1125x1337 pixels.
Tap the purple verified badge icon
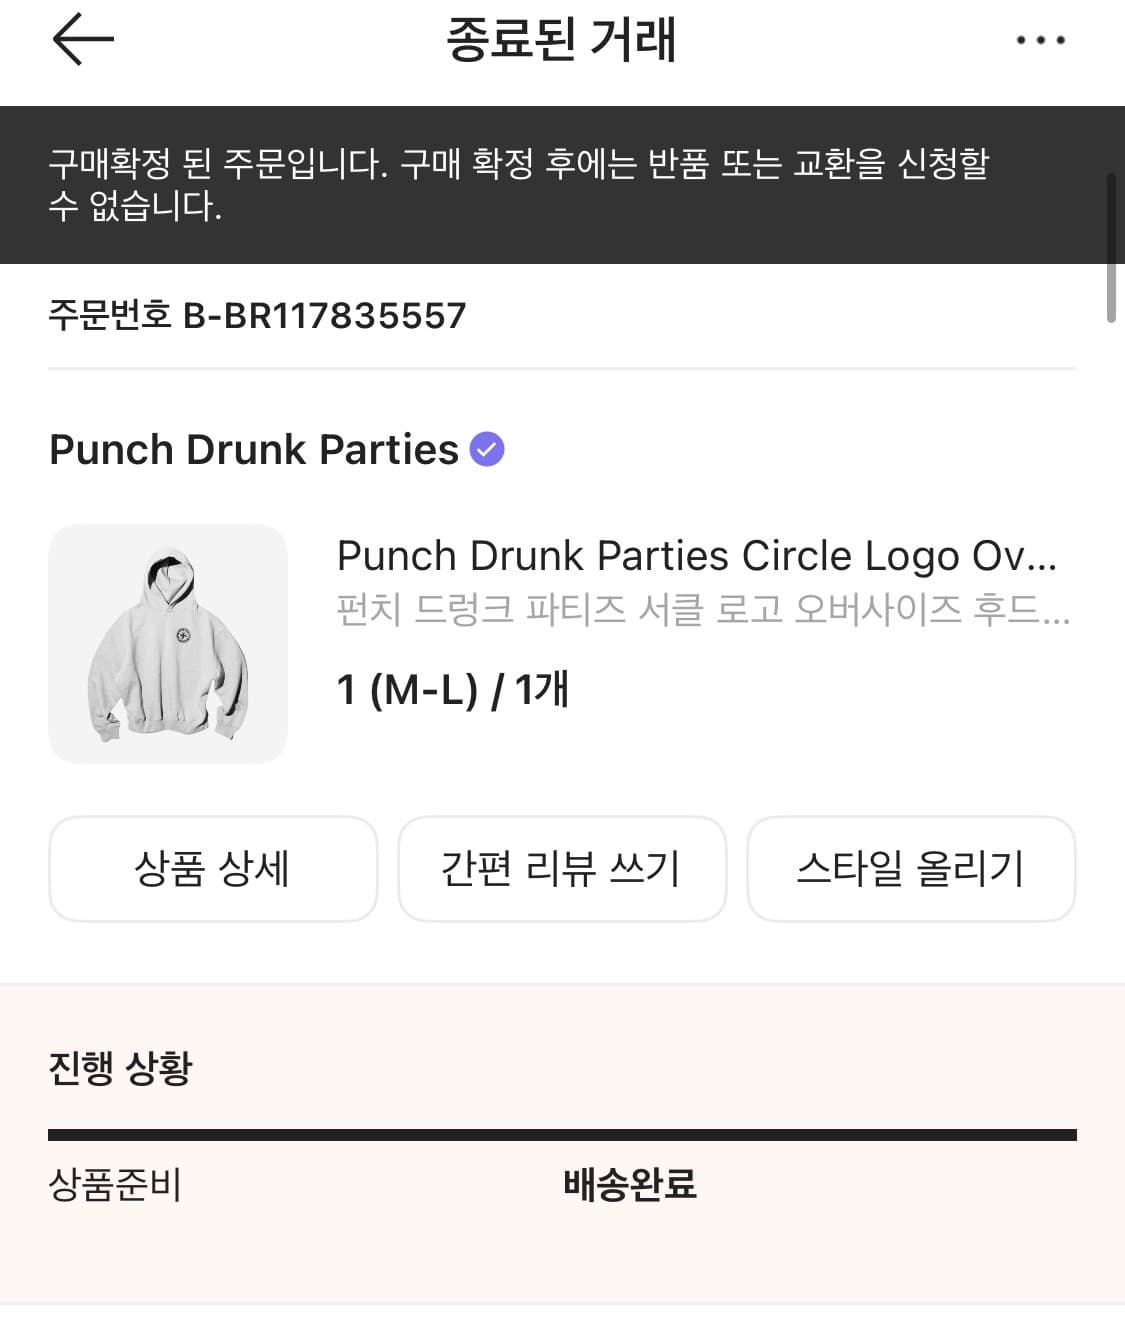487,450
